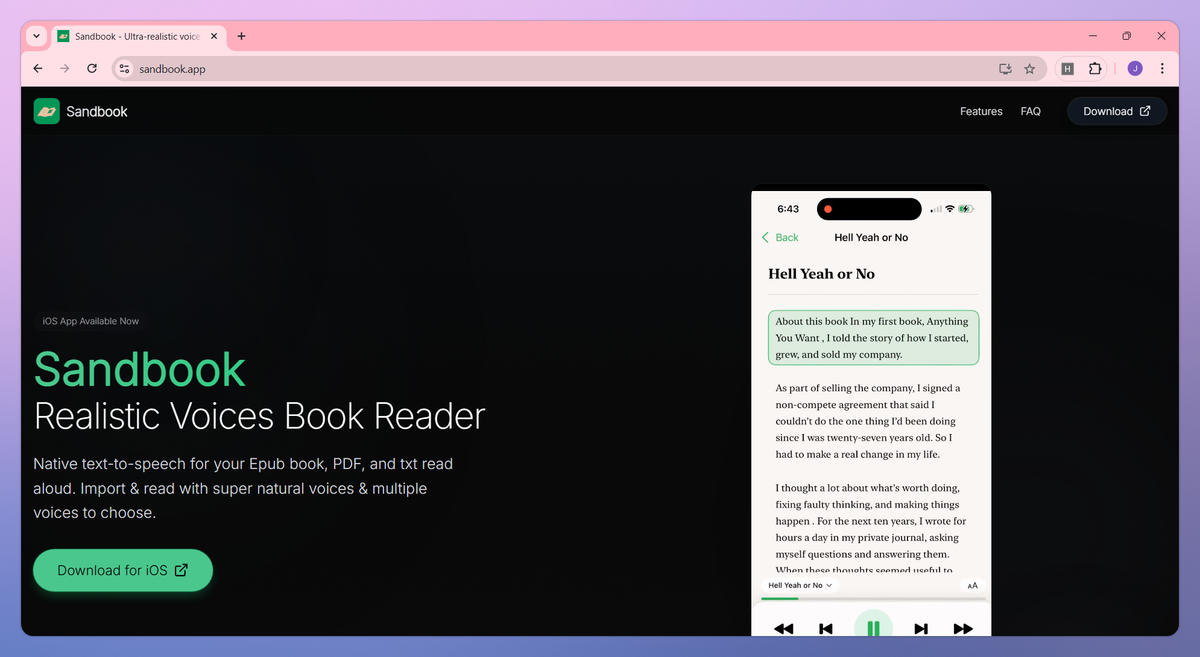Go back one page in browser
Viewport: 1200px width, 657px height.
(x=38, y=69)
